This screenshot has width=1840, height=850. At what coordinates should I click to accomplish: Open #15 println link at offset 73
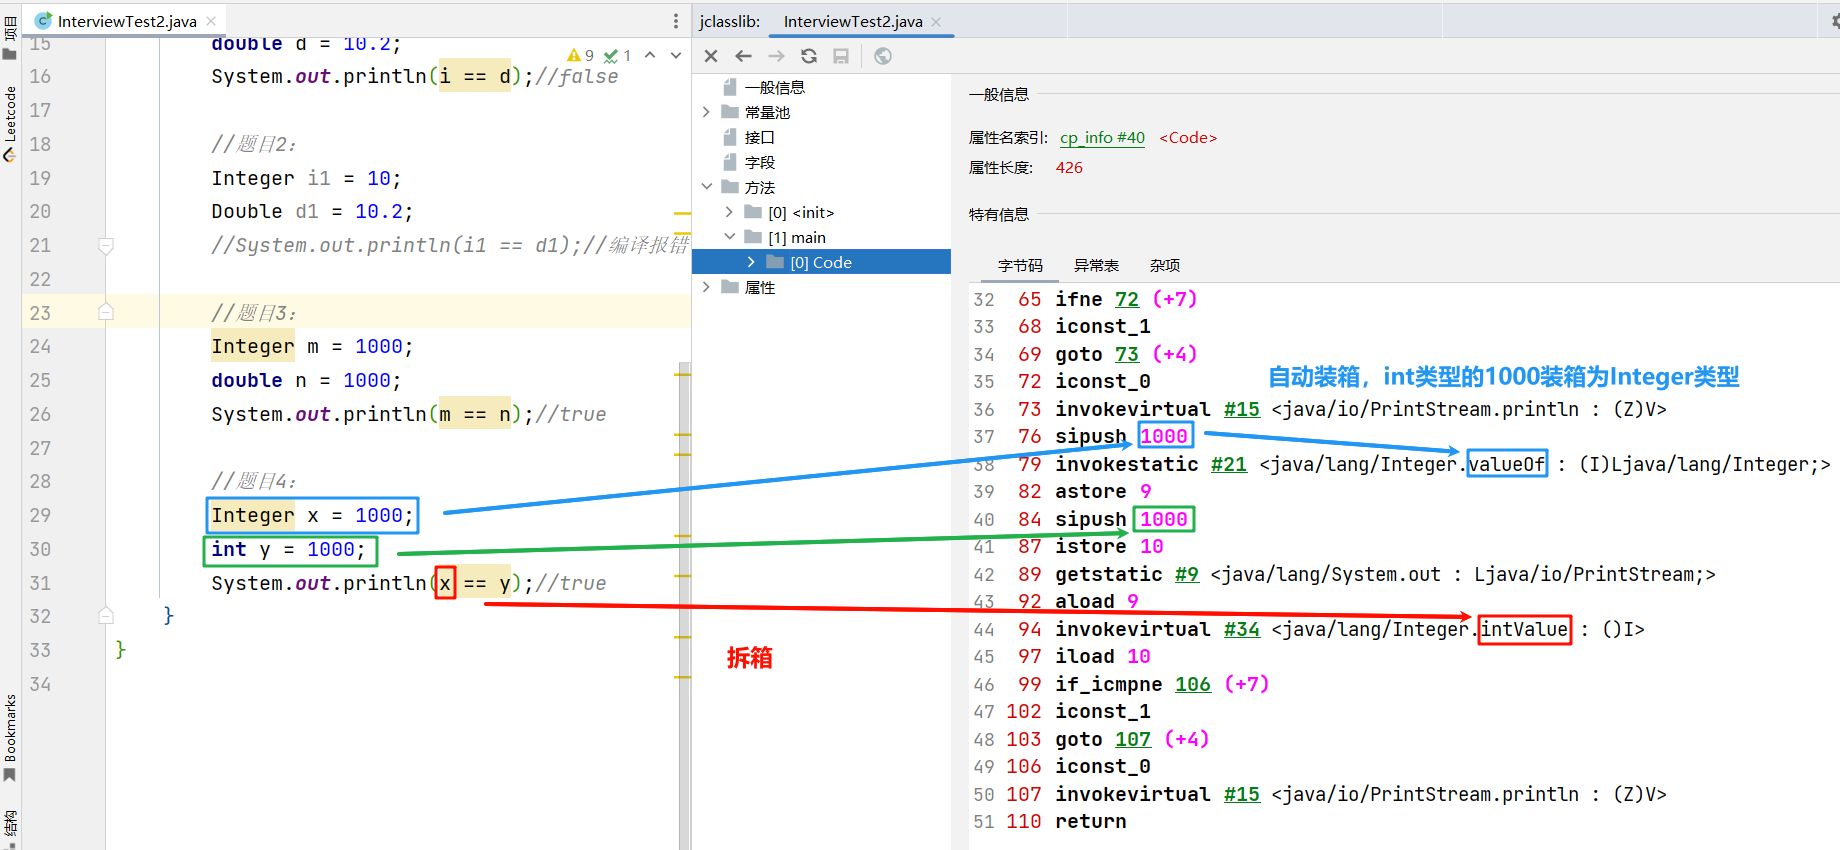[1241, 409]
